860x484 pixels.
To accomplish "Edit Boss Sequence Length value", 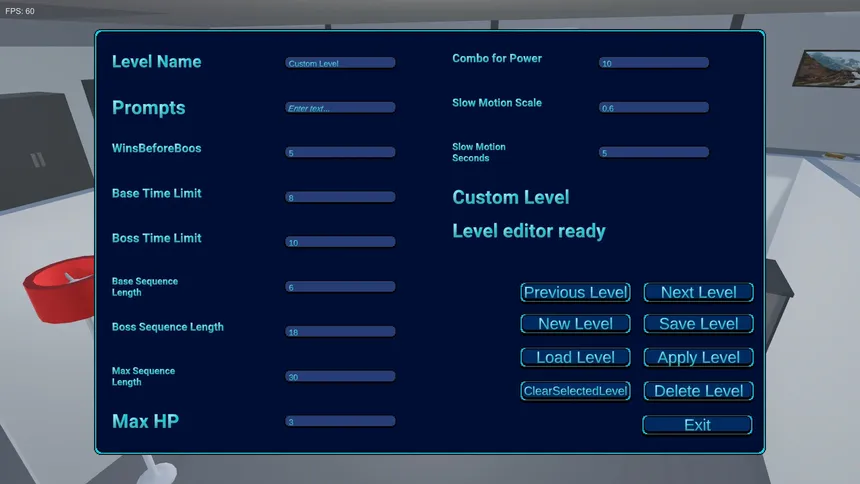I will tap(340, 331).
